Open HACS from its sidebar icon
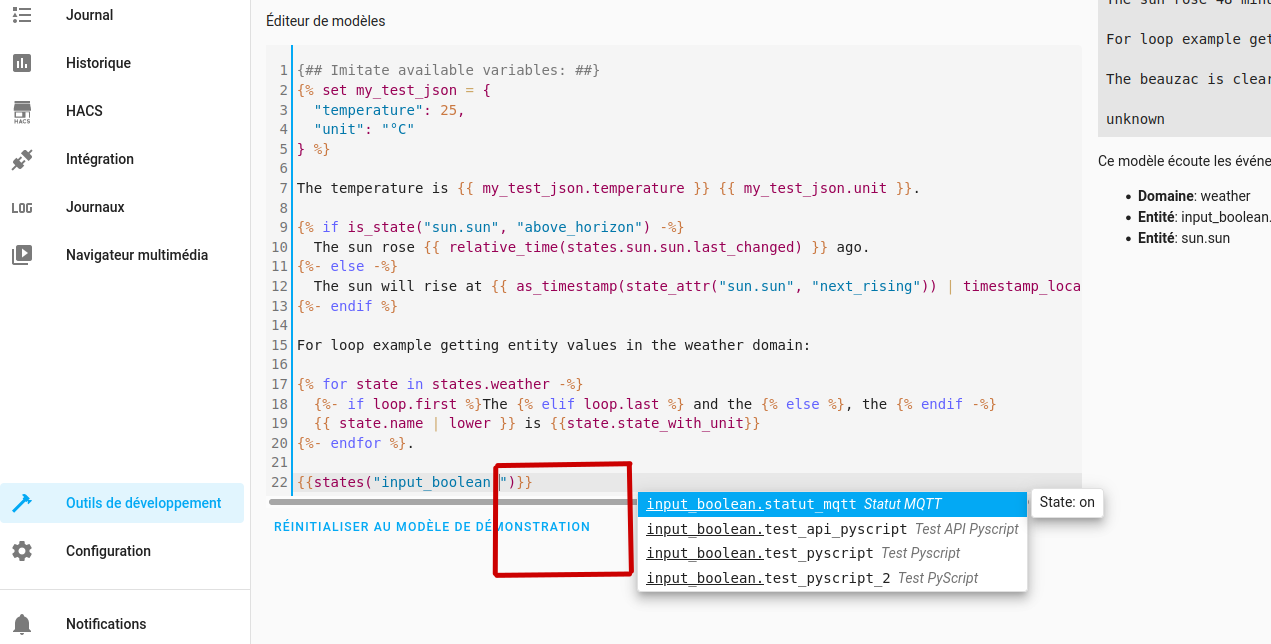Screen dimensions: 1271x644 click(22, 111)
